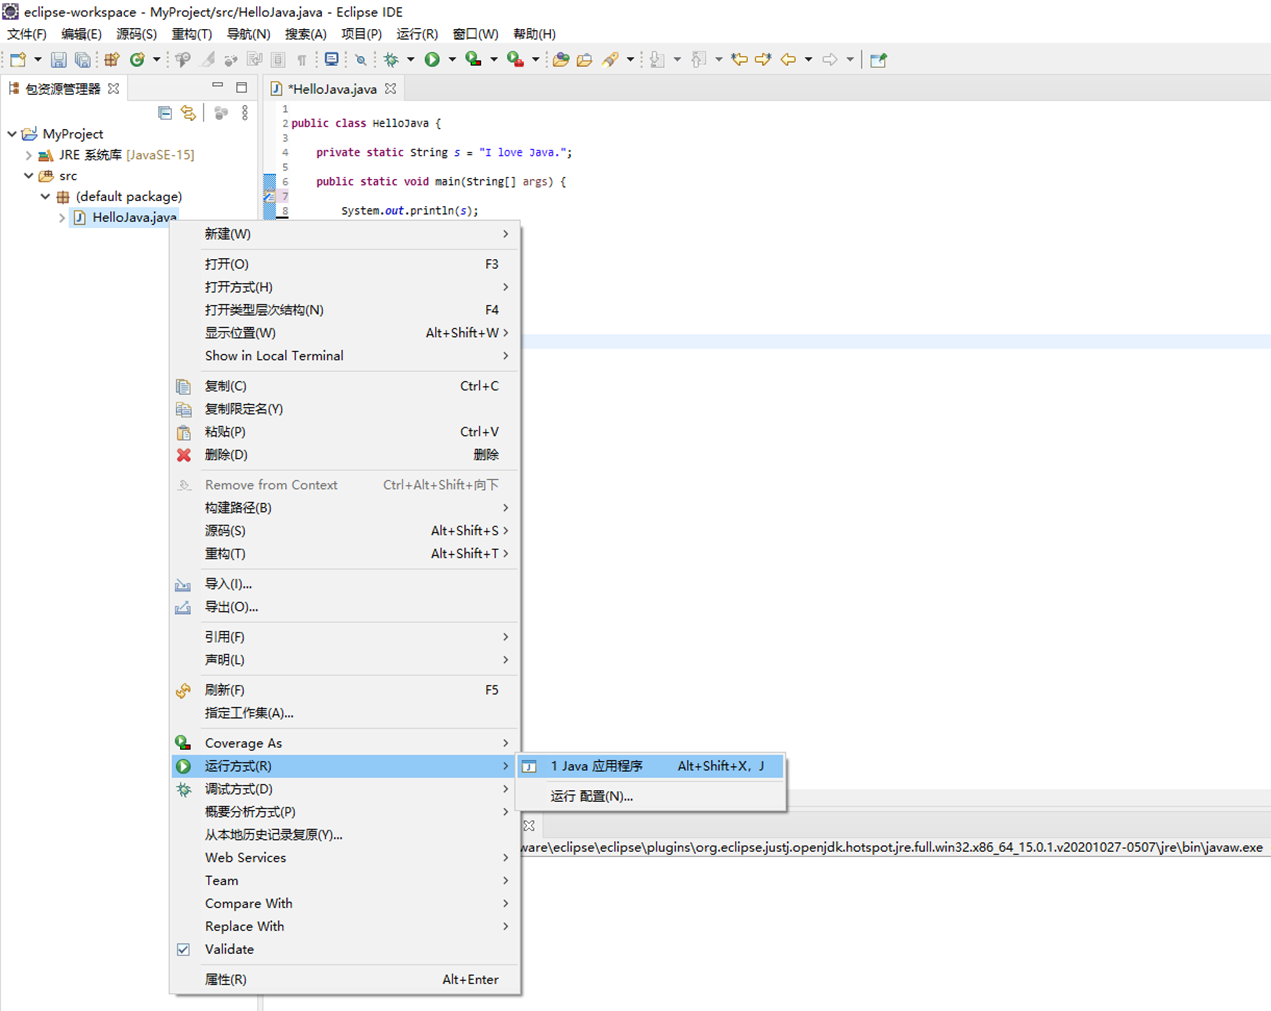The width and height of the screenshot is (1271, 1011).
Task: Click the New file toolbar icon
Action: pyautogui.click(x=18, y=60)
